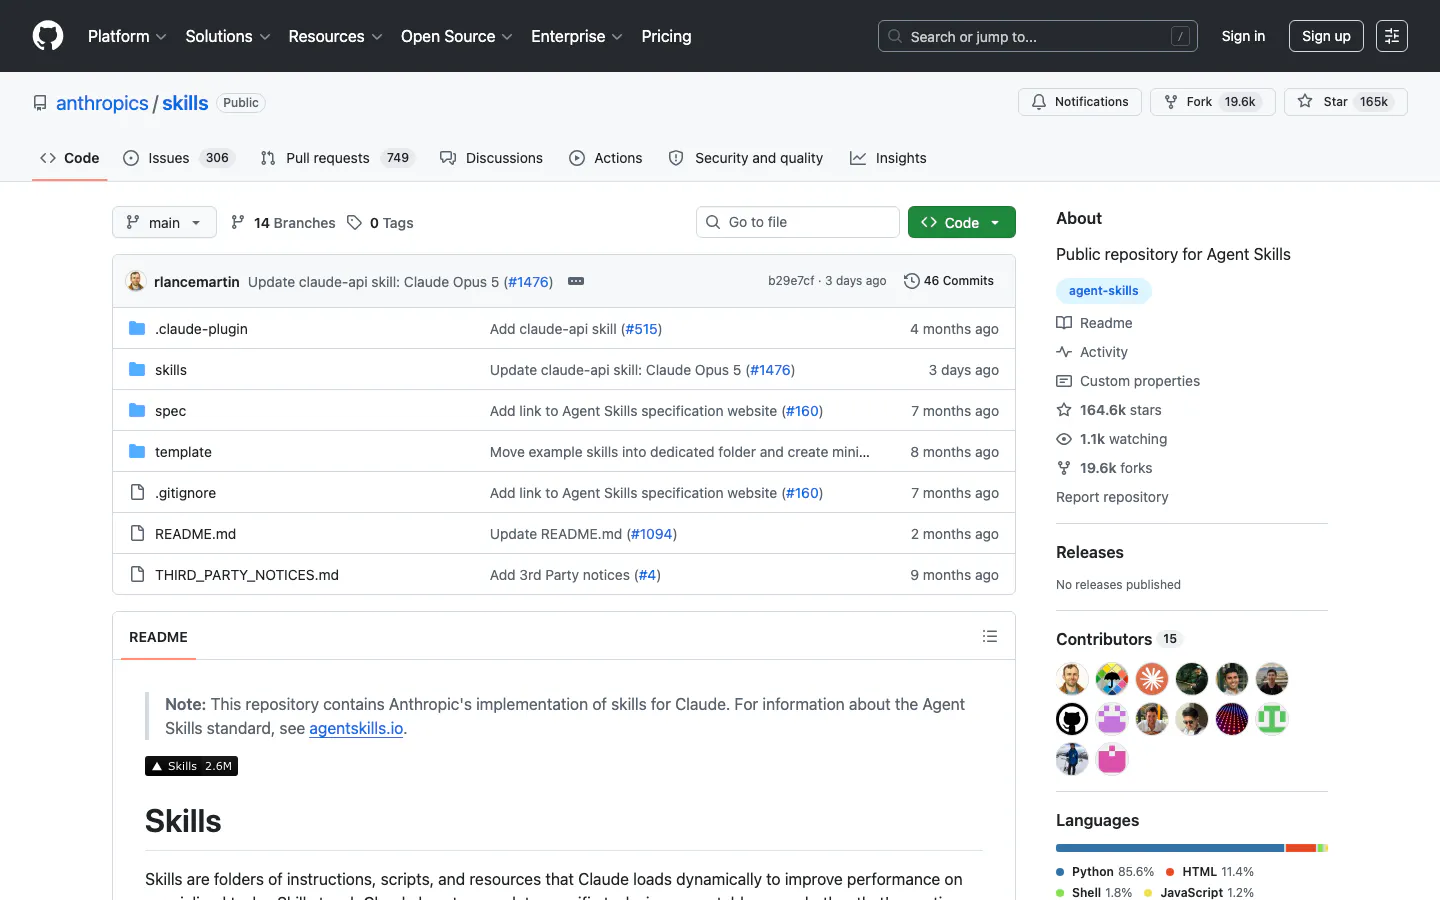The width and height of the screenshot is (1440, 900).
Task: View the 1.1k watching list
Action: 1112,439
